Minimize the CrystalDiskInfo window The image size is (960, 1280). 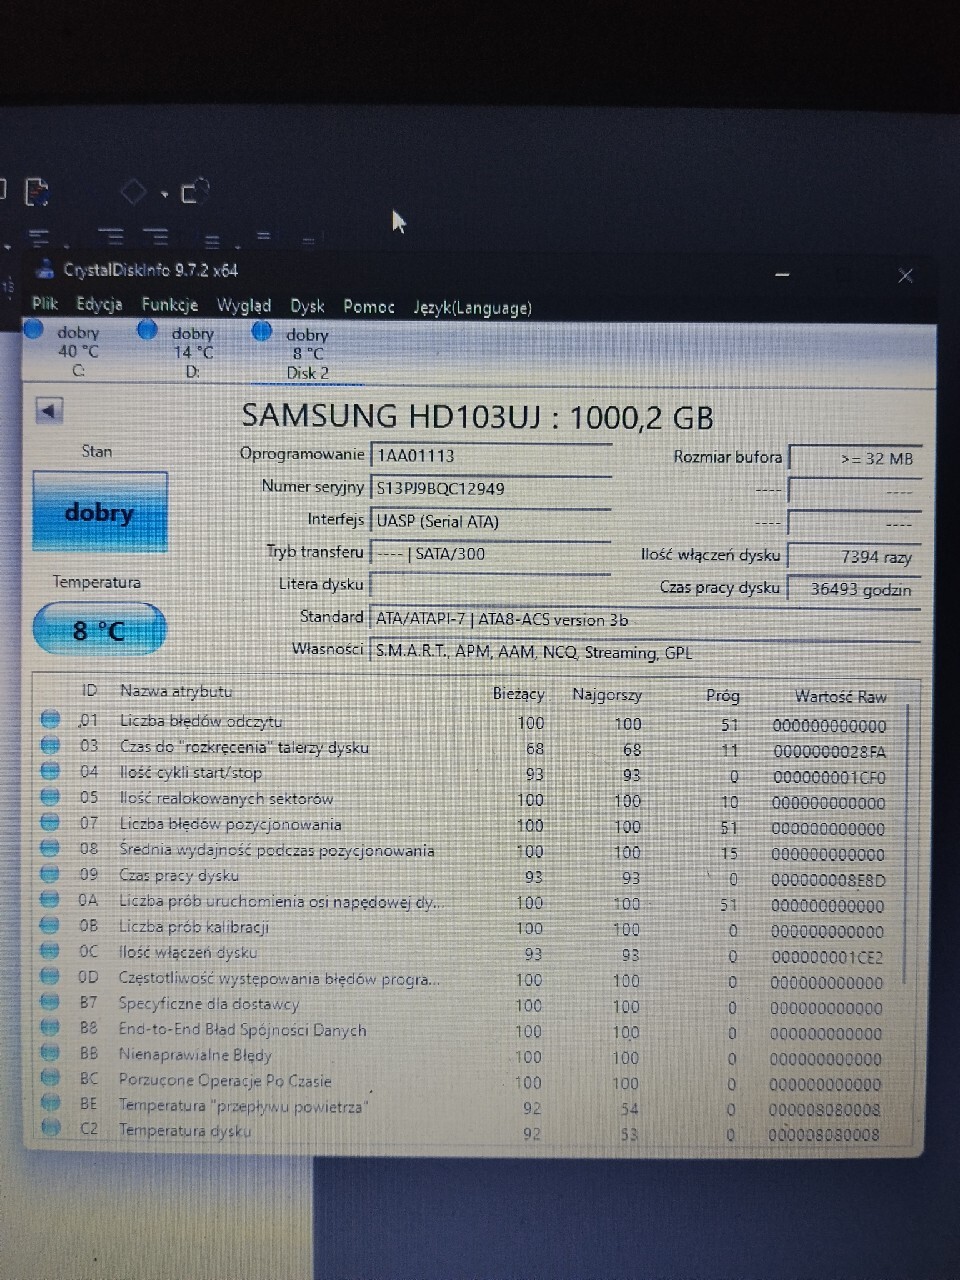coord(783,274)
